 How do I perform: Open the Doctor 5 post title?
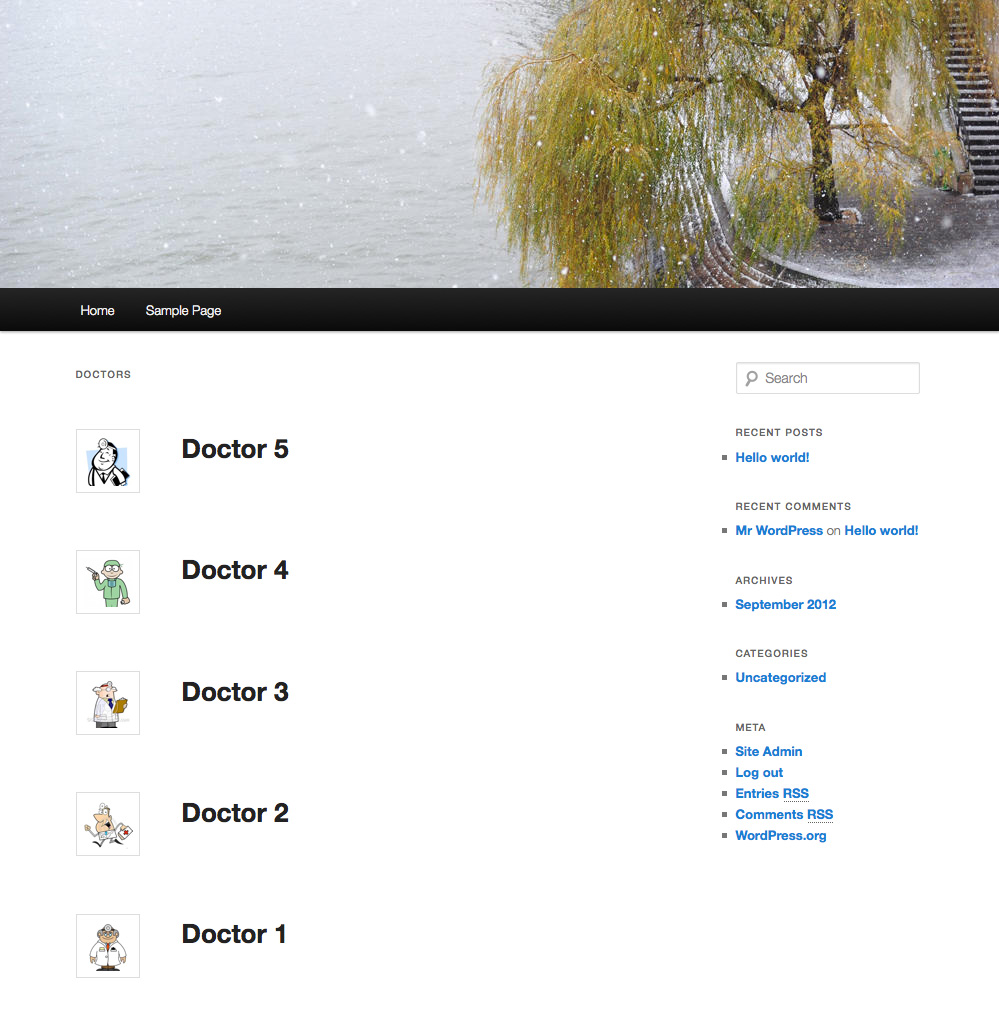point(235,450)
